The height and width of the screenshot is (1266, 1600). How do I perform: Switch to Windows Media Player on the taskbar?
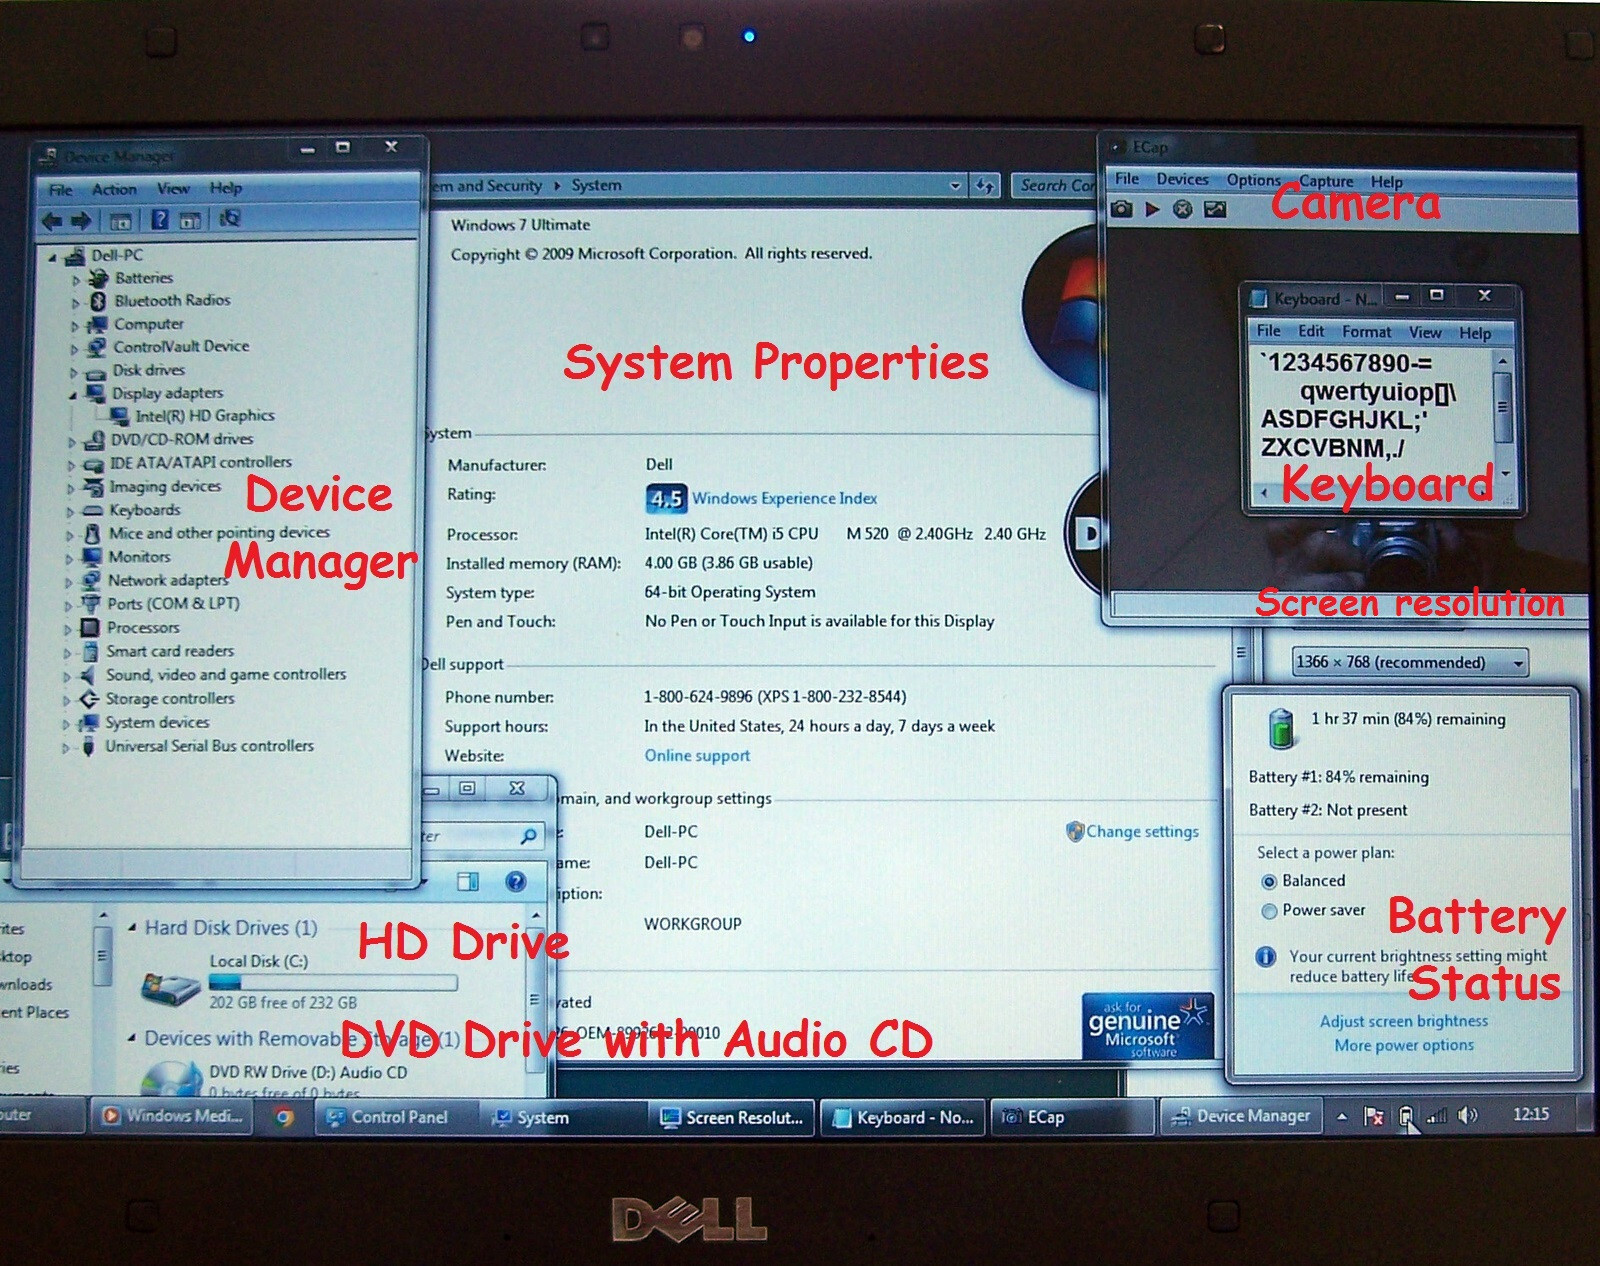coord(174,1116)
